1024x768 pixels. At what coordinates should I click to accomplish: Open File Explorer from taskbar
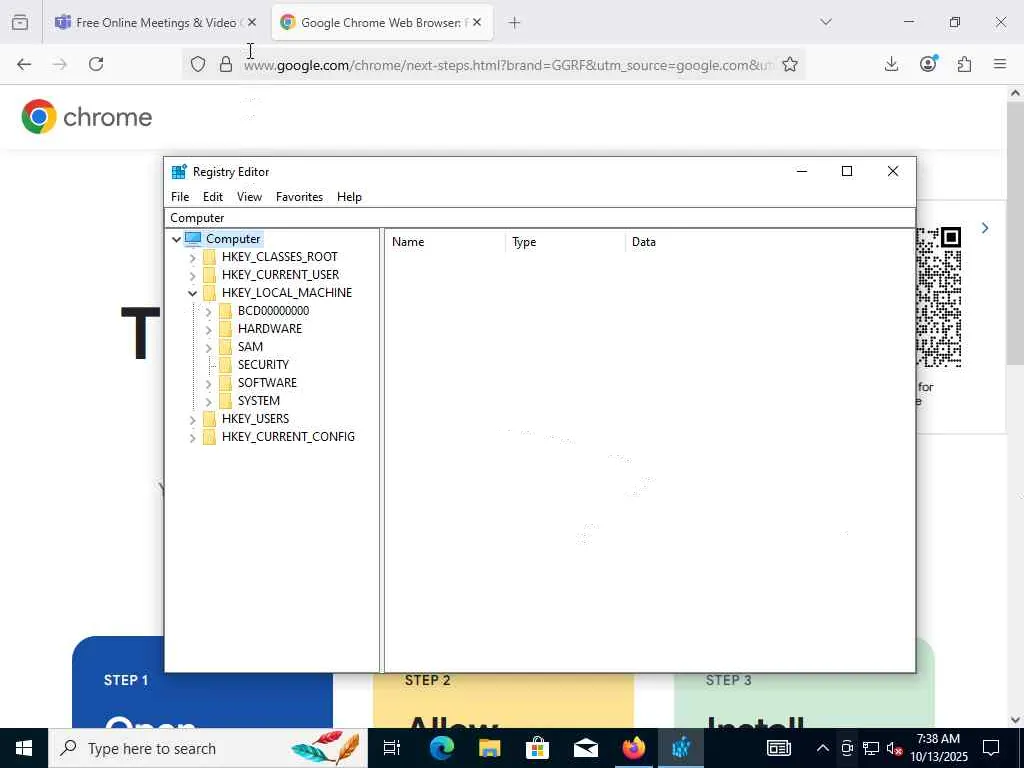(x=489, y=748)
